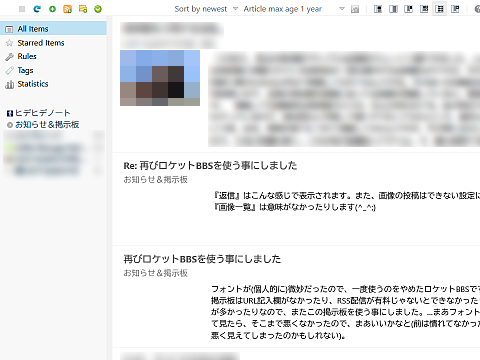Click source お知らせ＆掲示板 under the フォントが article
This screenshot has width=480, height=360.
pos(155,273)
